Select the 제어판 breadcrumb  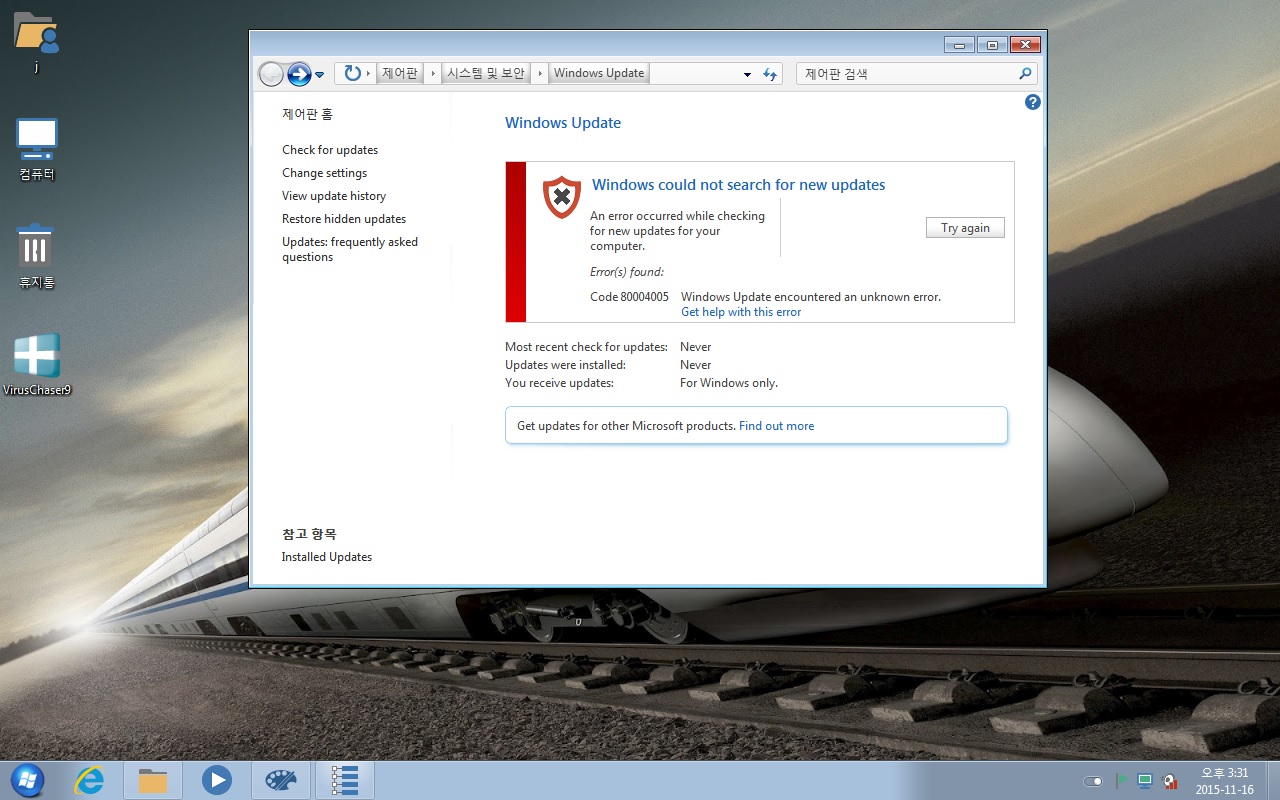(x=400, y=73)
